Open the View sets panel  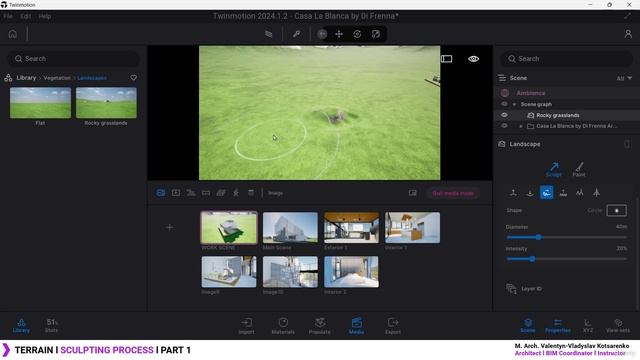pyautogui.click(x=618, y=326)
